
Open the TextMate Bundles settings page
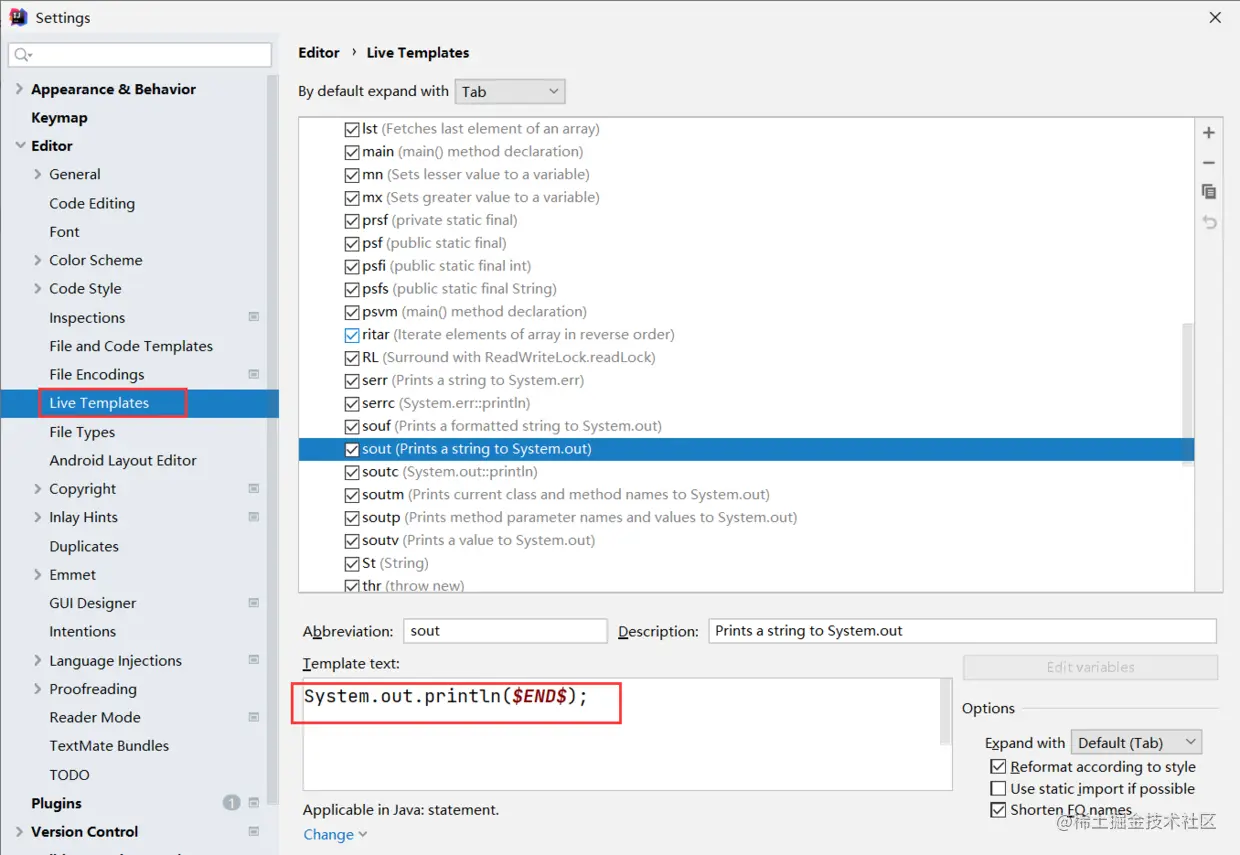[x=109, y=746]
